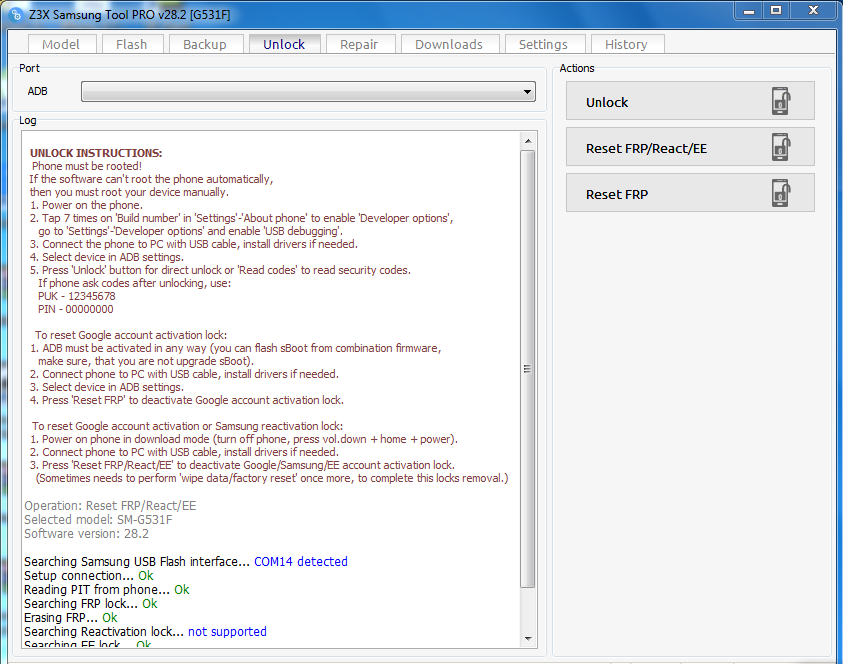The height and width of the screenshot is (664, 843).
Task: Open the Settings tab
Action: pyautogui.click(x=543, y=44)
